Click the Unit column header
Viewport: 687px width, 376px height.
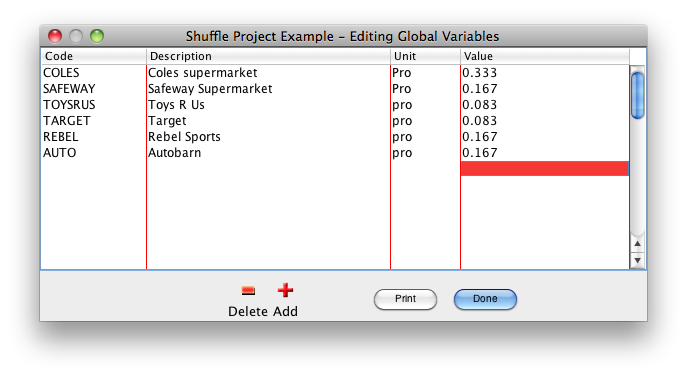[x=425, y=57]
